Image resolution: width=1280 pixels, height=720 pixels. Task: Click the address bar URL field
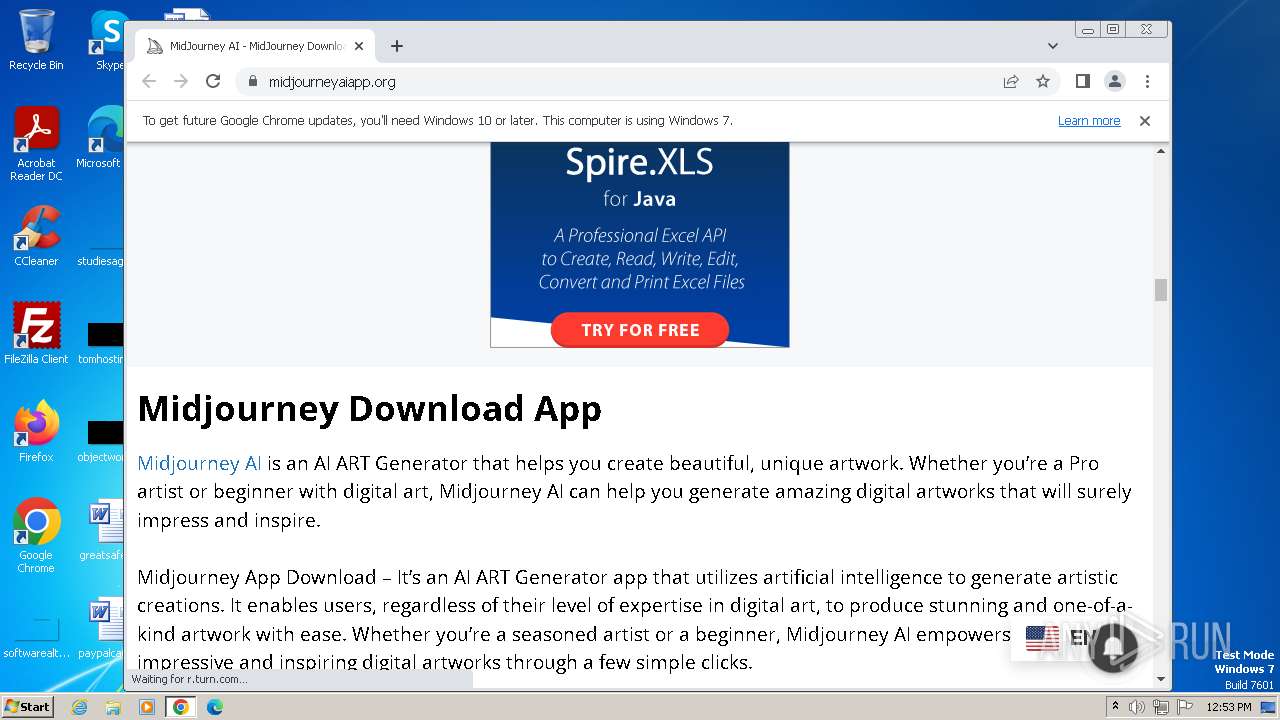pos(630,82)
